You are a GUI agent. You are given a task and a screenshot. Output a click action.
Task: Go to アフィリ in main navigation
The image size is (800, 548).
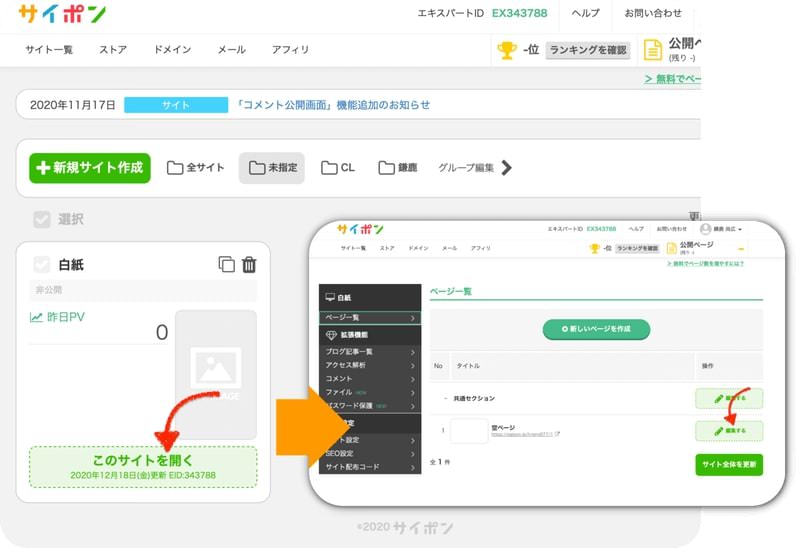tap(290, 49)
